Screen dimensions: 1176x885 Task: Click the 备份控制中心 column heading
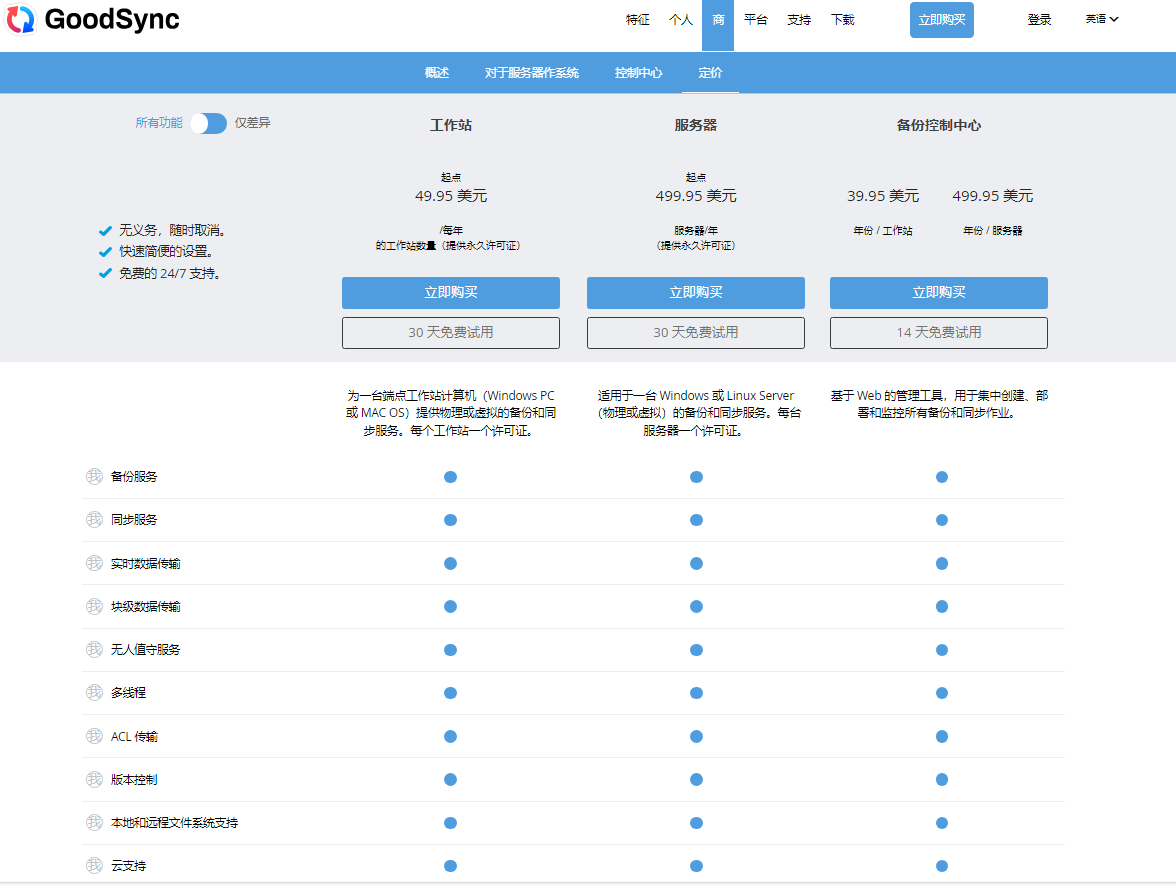(x=938, y=125)
